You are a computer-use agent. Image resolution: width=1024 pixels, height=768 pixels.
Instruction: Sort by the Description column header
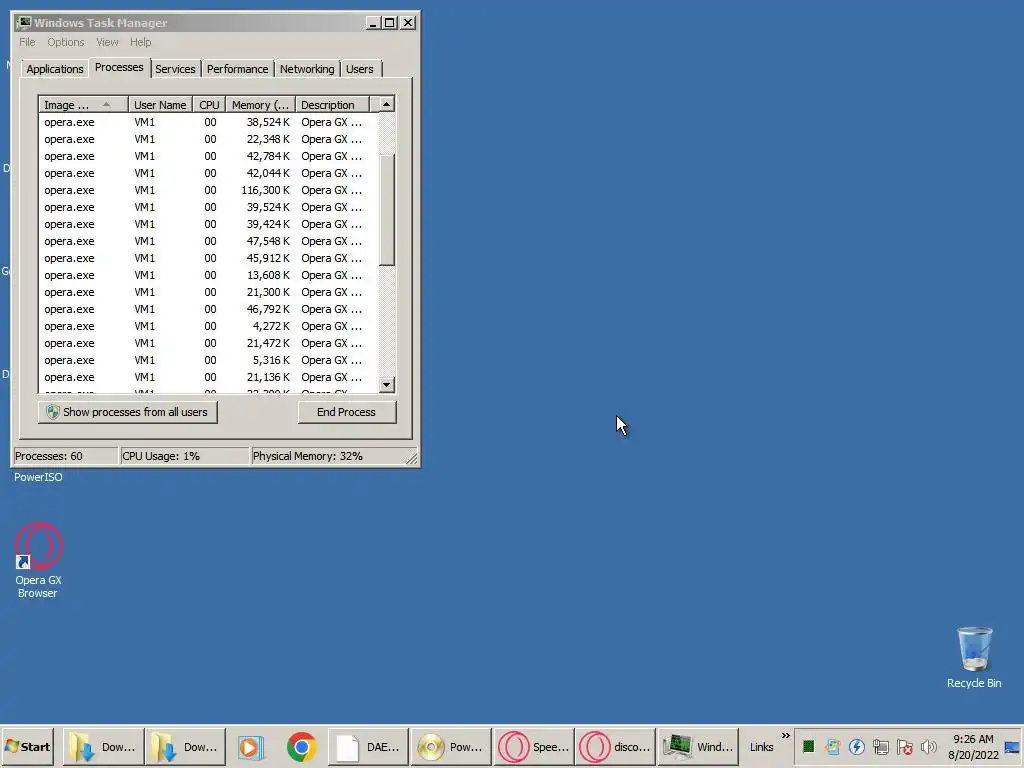[332, 104]
